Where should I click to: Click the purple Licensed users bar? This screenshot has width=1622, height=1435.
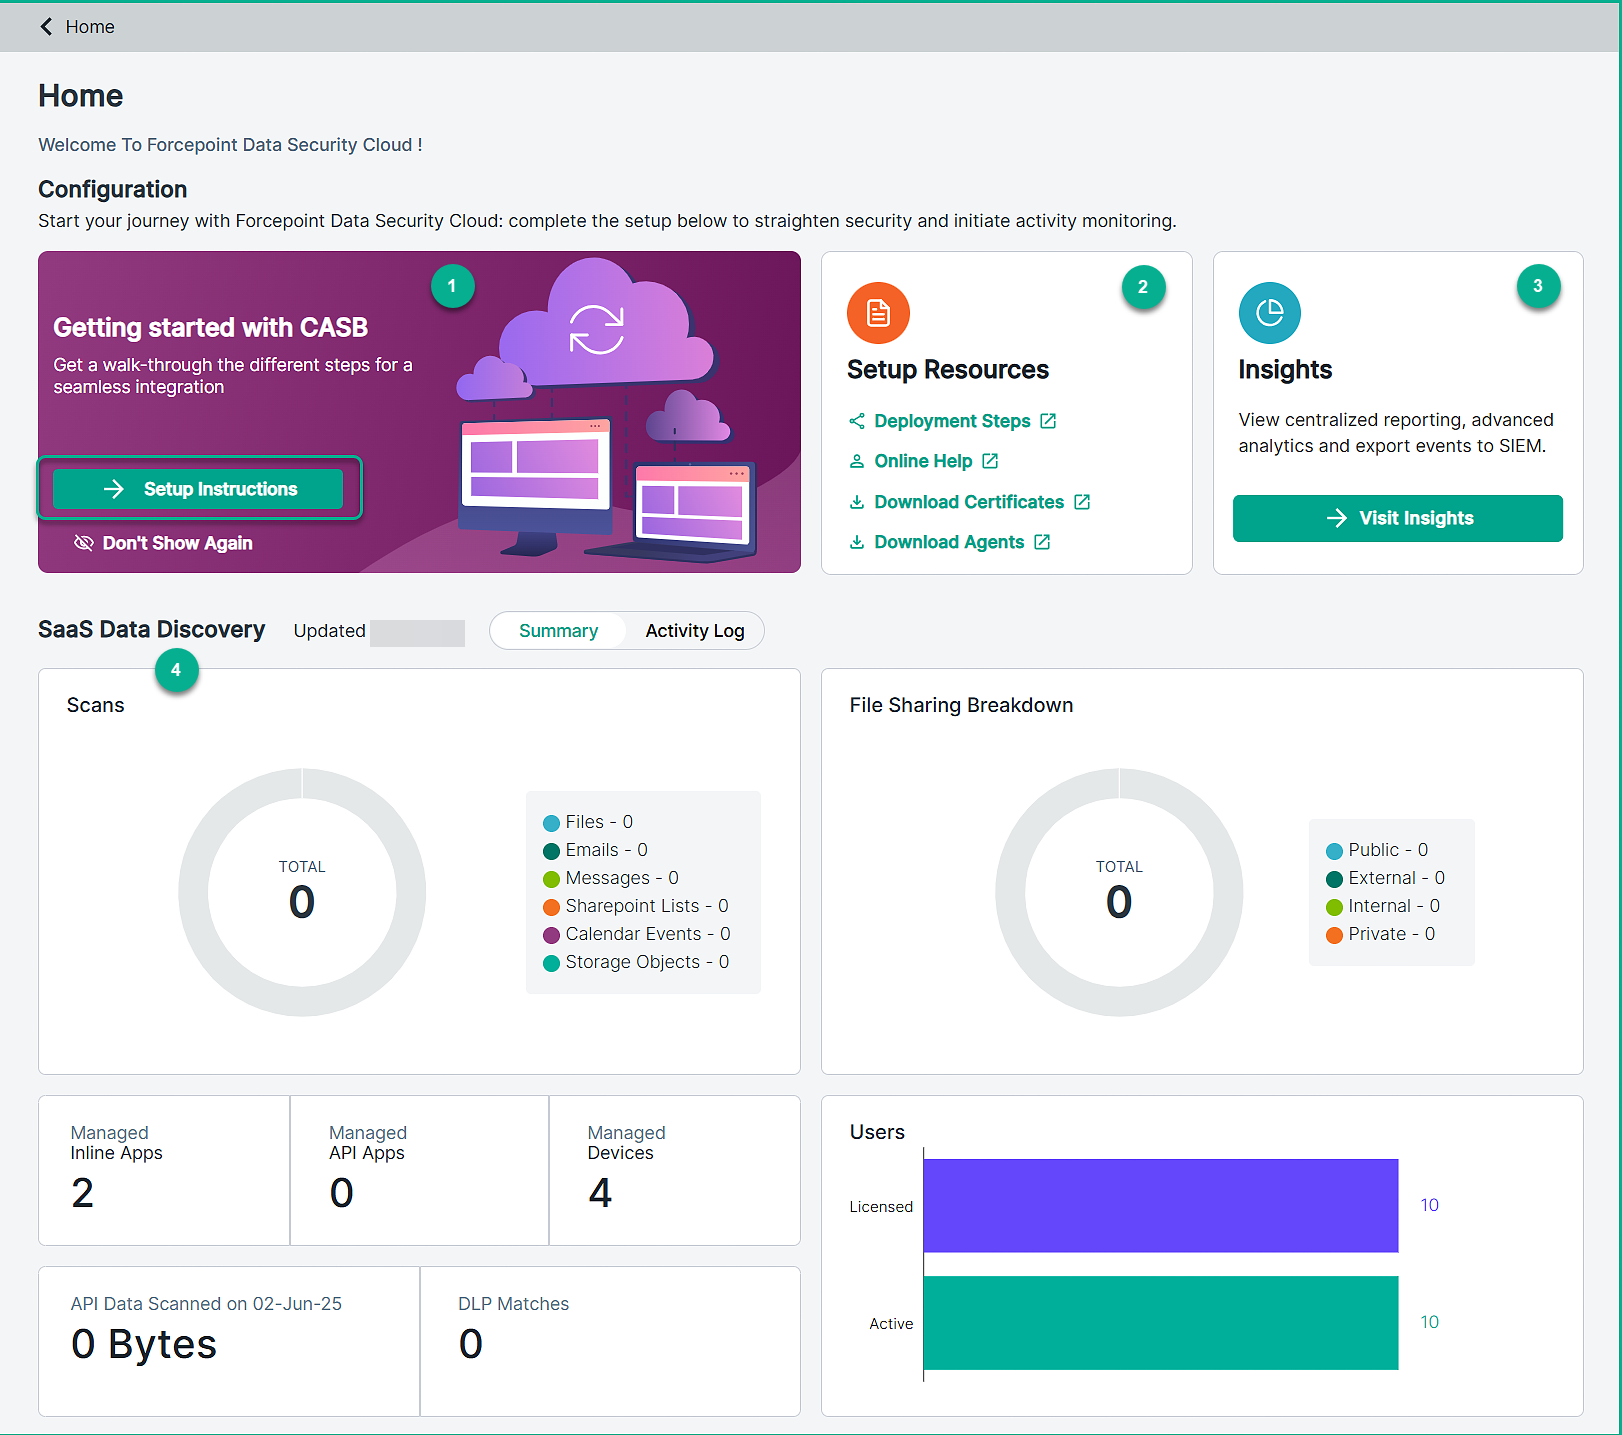tap(1160, 1205)
